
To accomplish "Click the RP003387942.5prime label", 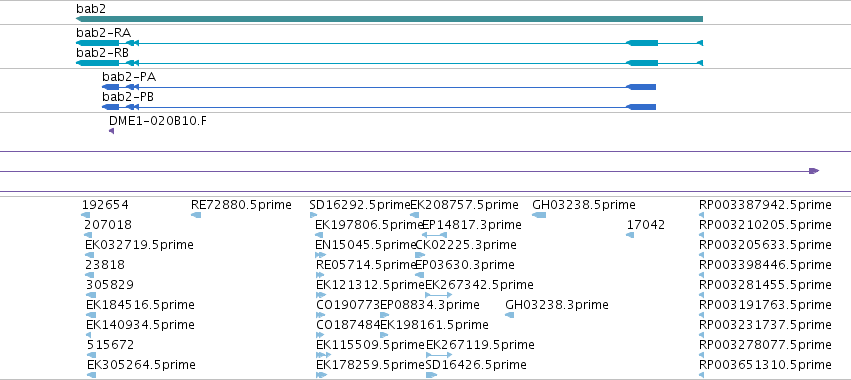I will pyautogui.click(x=765, y=205).
